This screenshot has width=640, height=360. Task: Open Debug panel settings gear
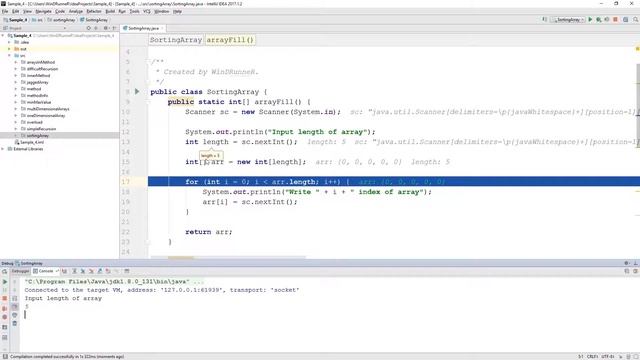pos(627,263)
